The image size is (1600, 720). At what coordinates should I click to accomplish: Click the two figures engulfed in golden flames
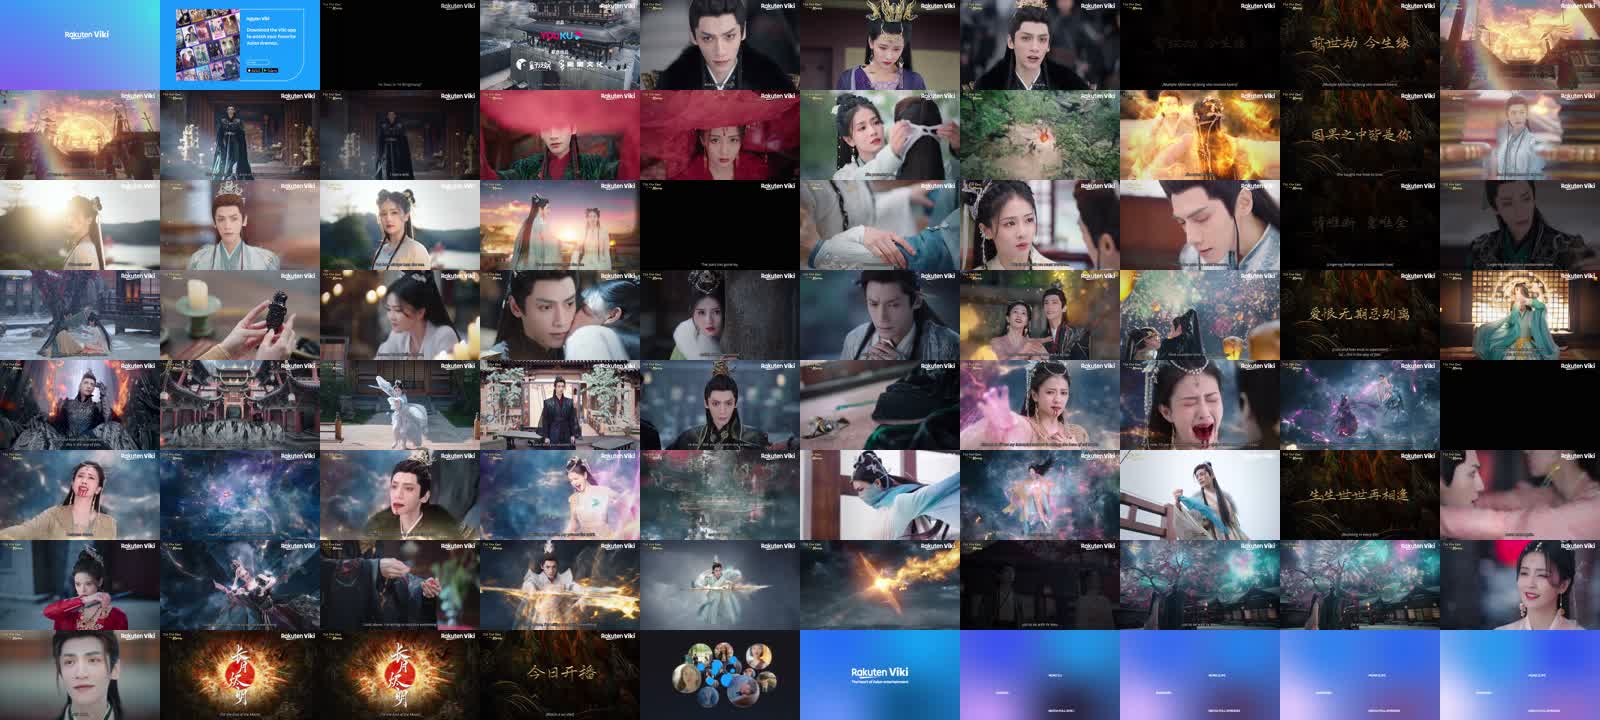coord(1200,135)
